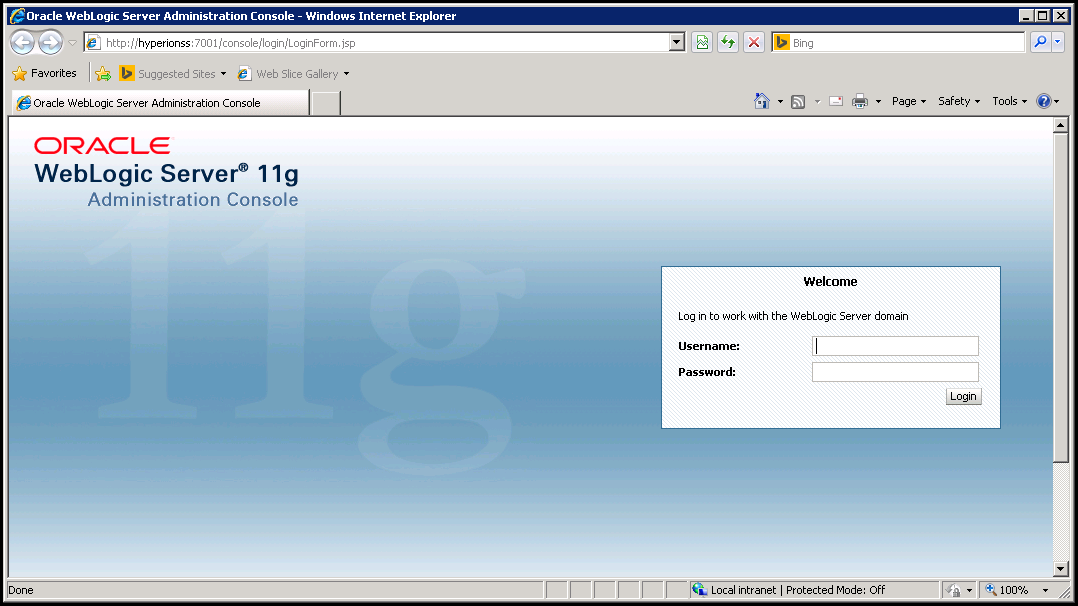Open the Tools menu

(1009, 101)
